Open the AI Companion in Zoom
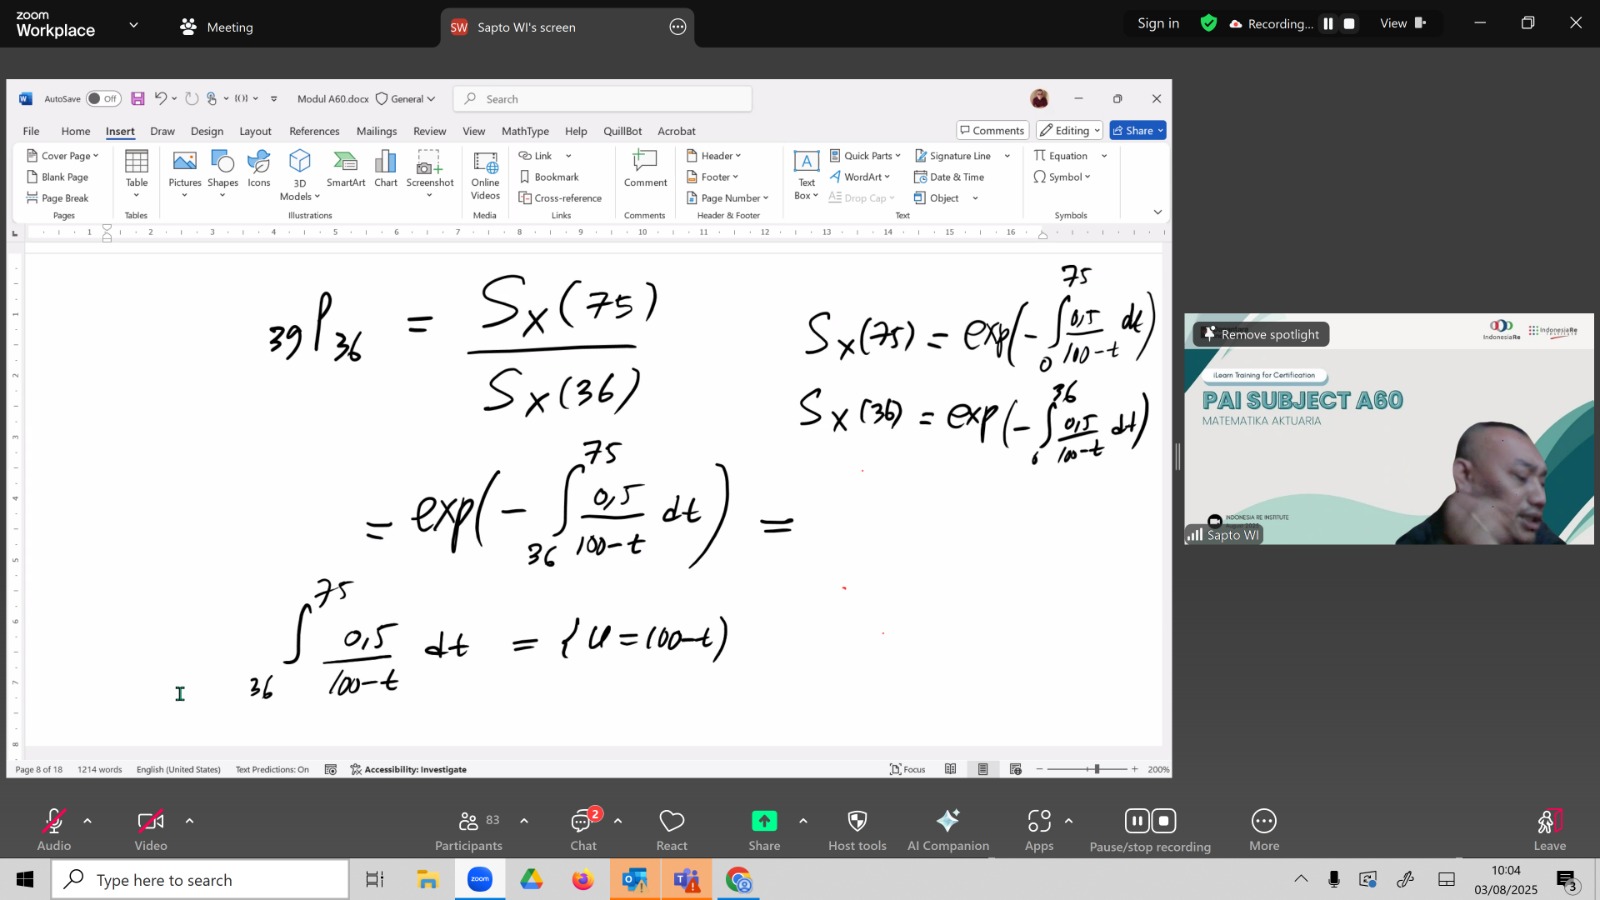Screen dimensions: 1600x900 click(x=948, y=830)
